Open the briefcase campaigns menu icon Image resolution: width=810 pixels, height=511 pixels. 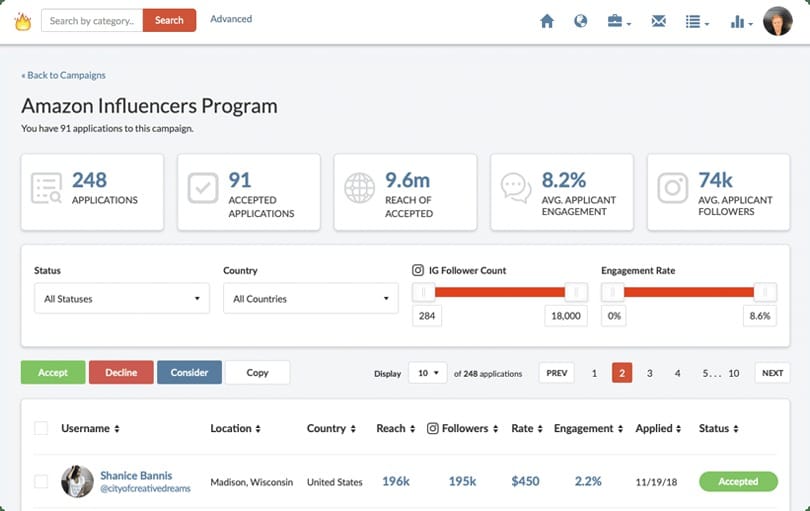click(617, 21)
